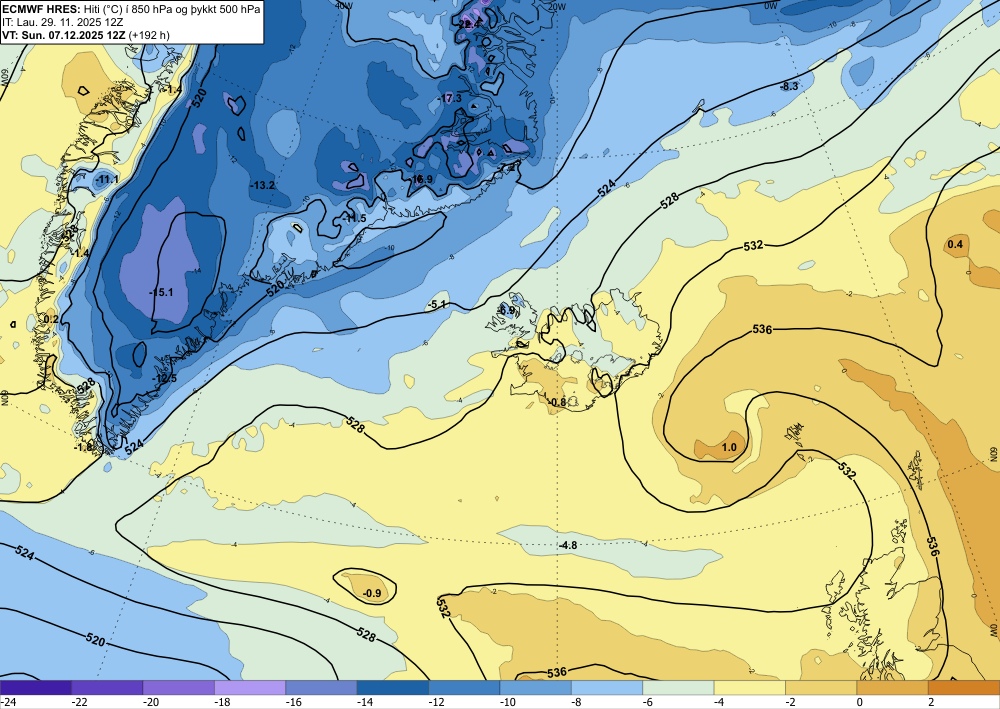
Task: Click the legend swatch between 0 and 2
Action: (893, 688)
